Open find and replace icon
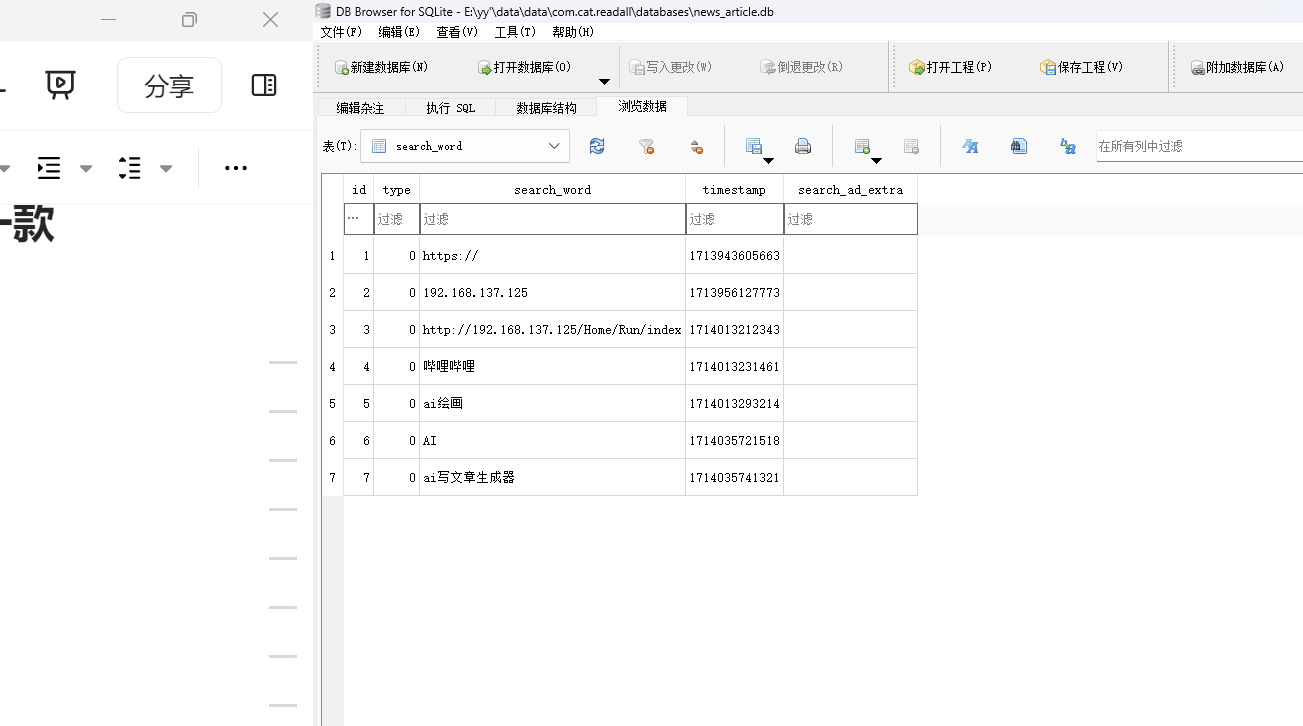Screen dimensions: 1303x726 (1068, 146)
